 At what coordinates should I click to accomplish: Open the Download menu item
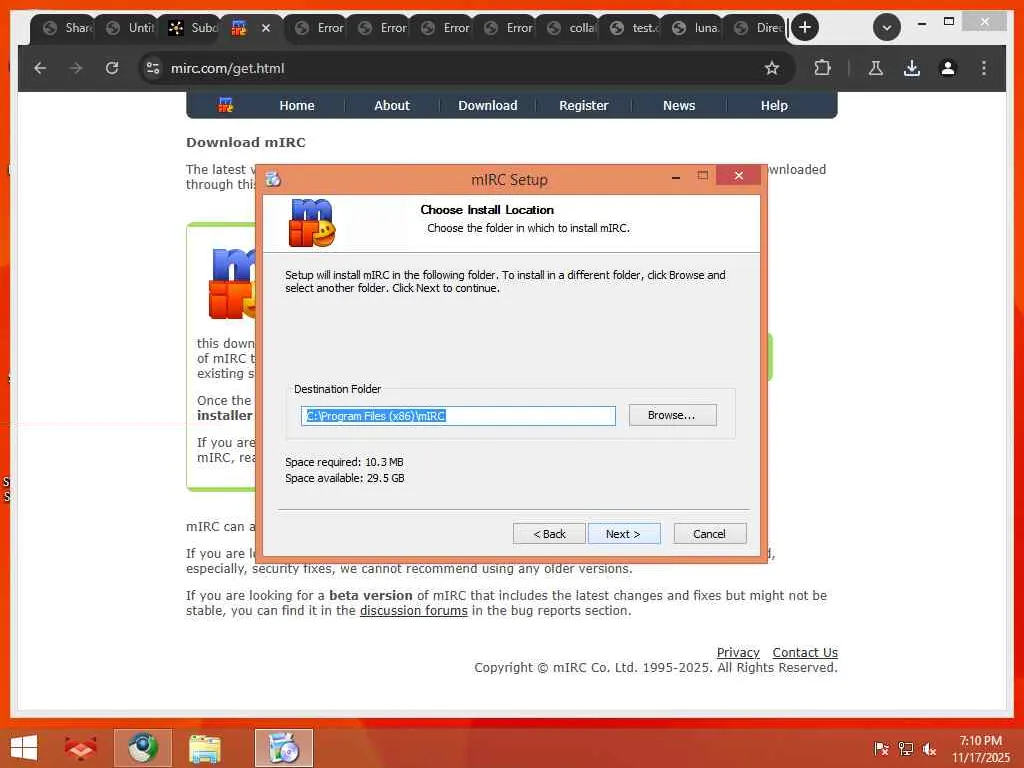coord(488,105)
